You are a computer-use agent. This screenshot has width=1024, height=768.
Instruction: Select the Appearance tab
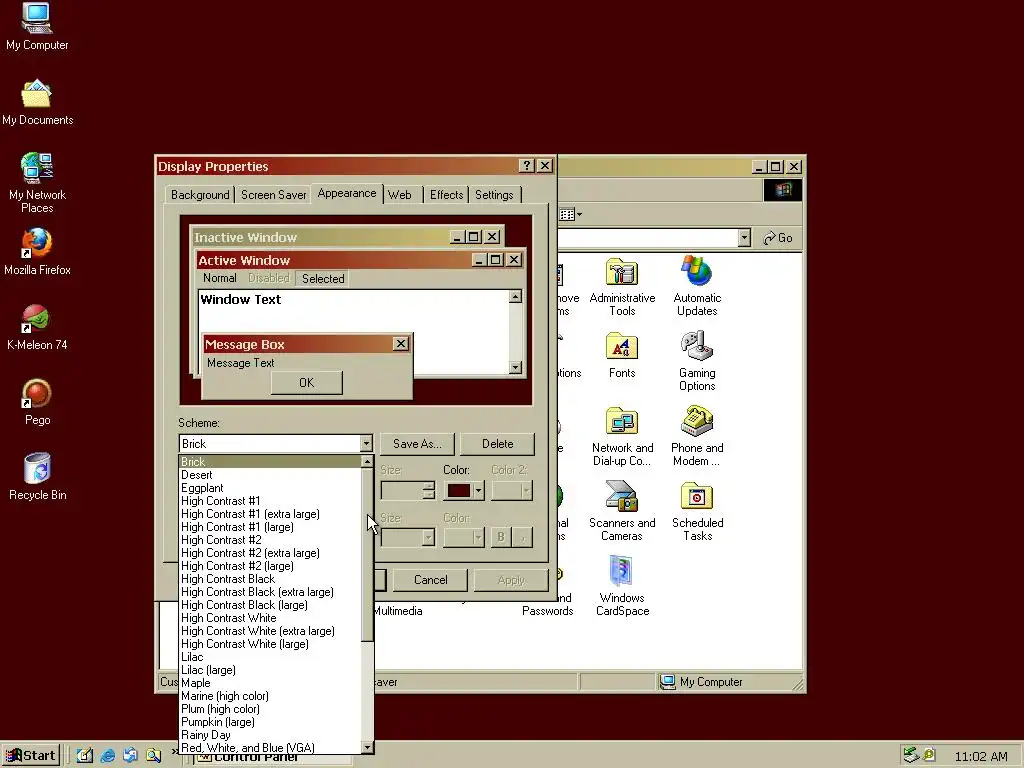tap(347, 193)
